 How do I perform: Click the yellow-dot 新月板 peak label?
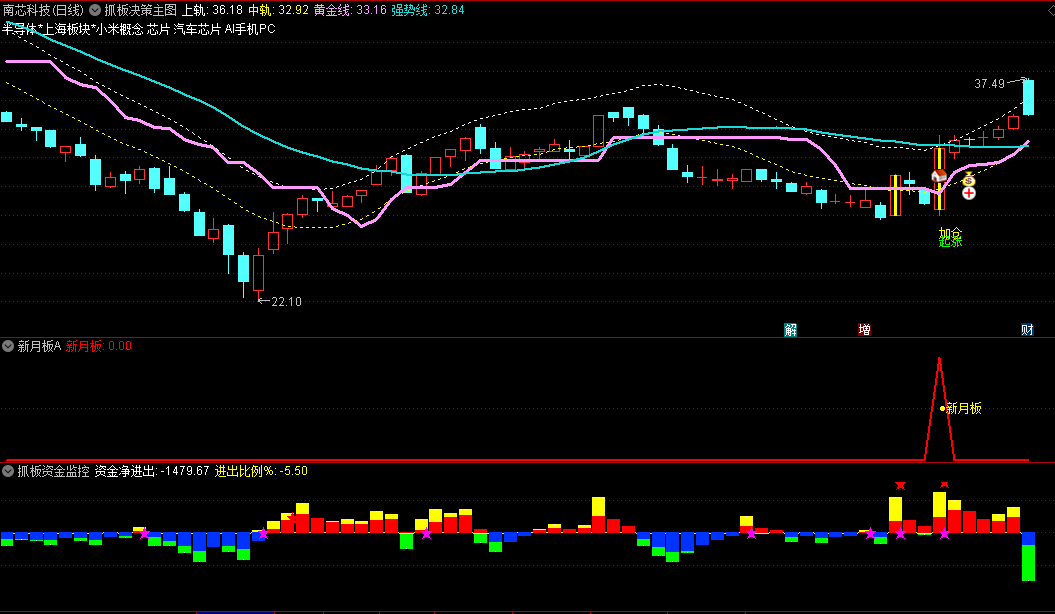click(x=961, y=408)
